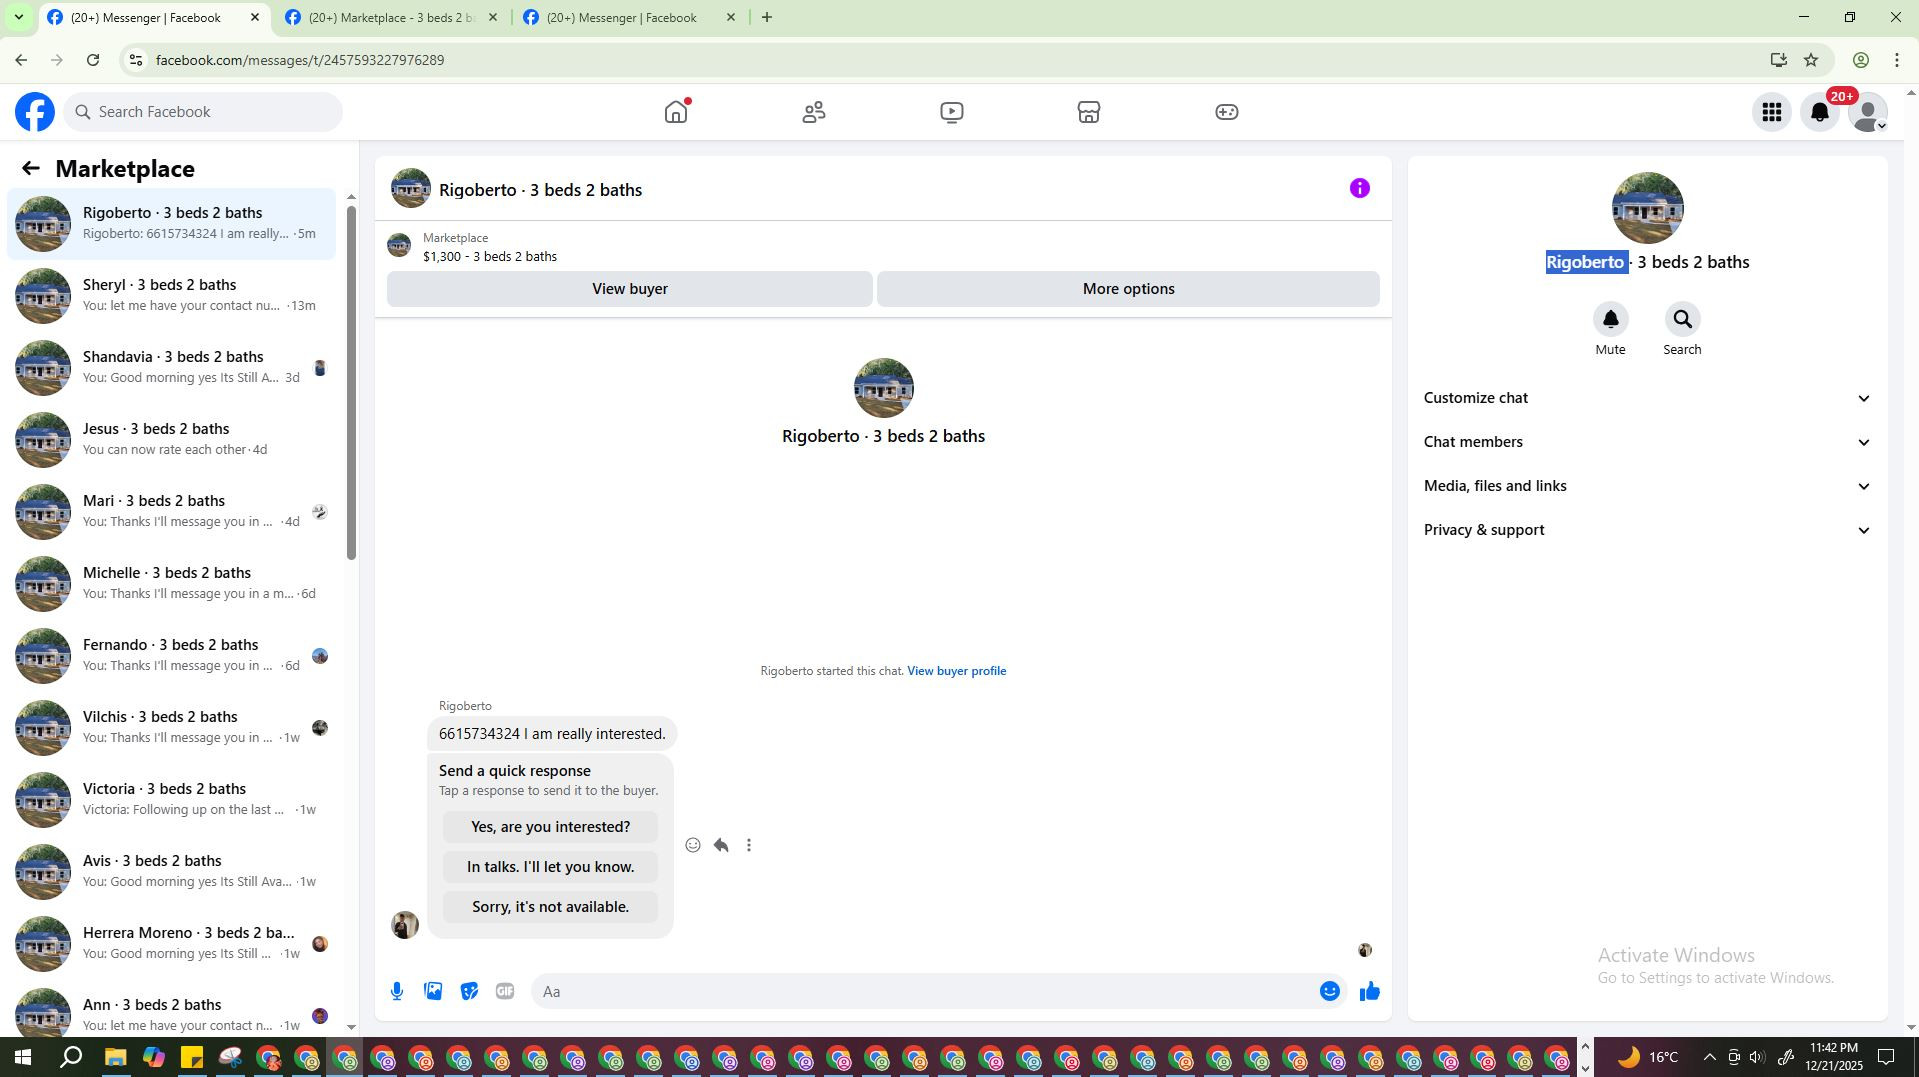React to Rigoberto's message with emoji icon

(x=693, y=845)
